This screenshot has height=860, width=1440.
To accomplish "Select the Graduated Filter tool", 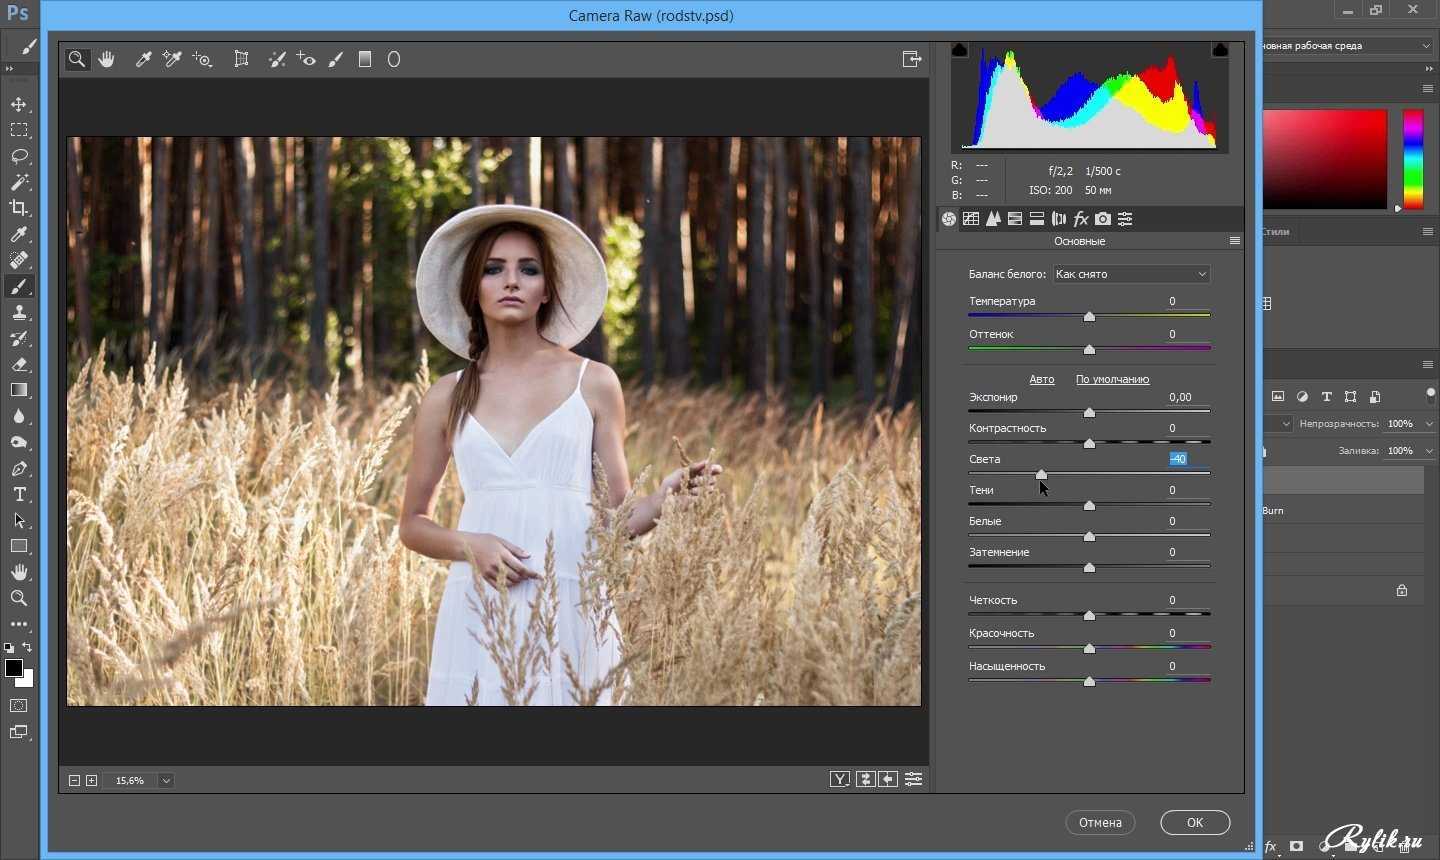I will click(365, 59).
